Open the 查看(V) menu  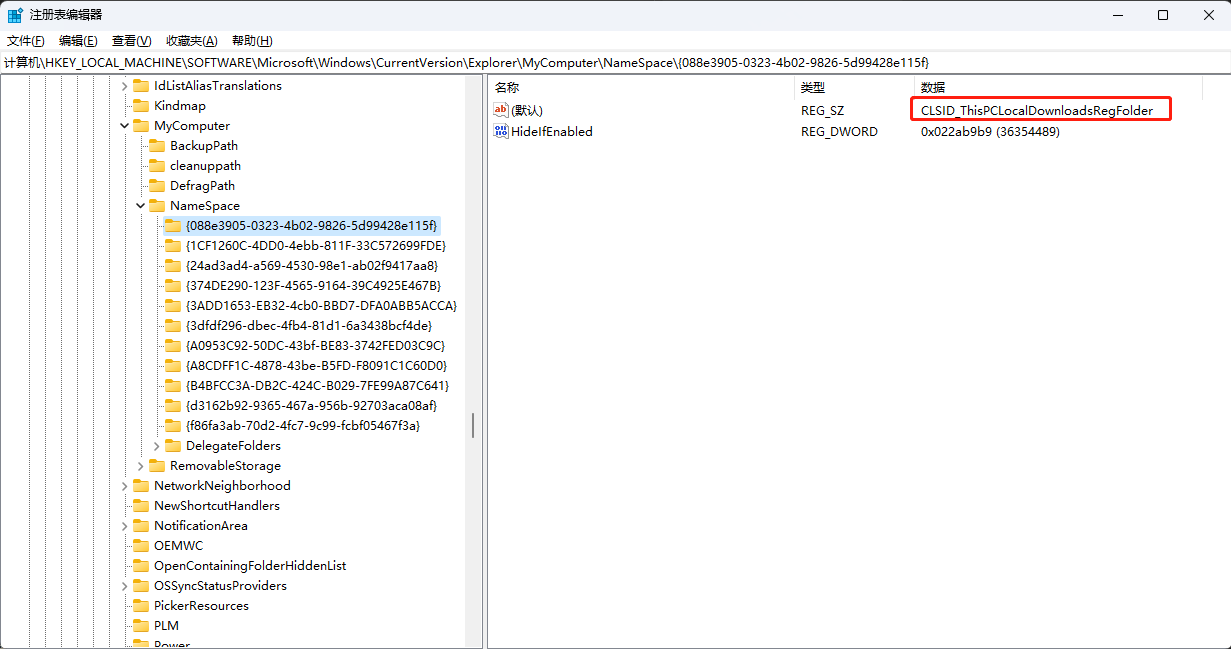(x=131, y=41)
